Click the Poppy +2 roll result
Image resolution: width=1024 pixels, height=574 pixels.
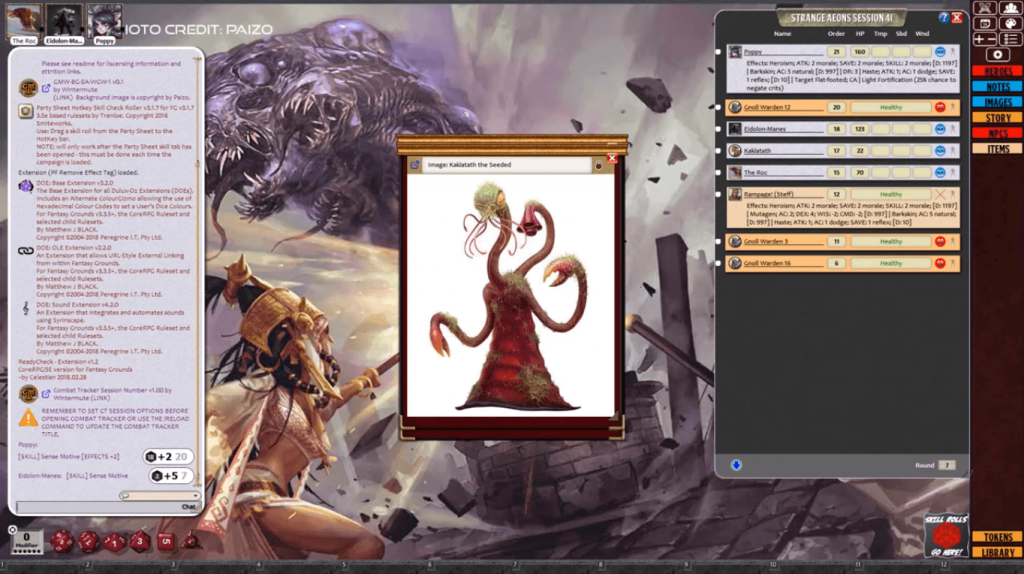click(x=168, y=456)
